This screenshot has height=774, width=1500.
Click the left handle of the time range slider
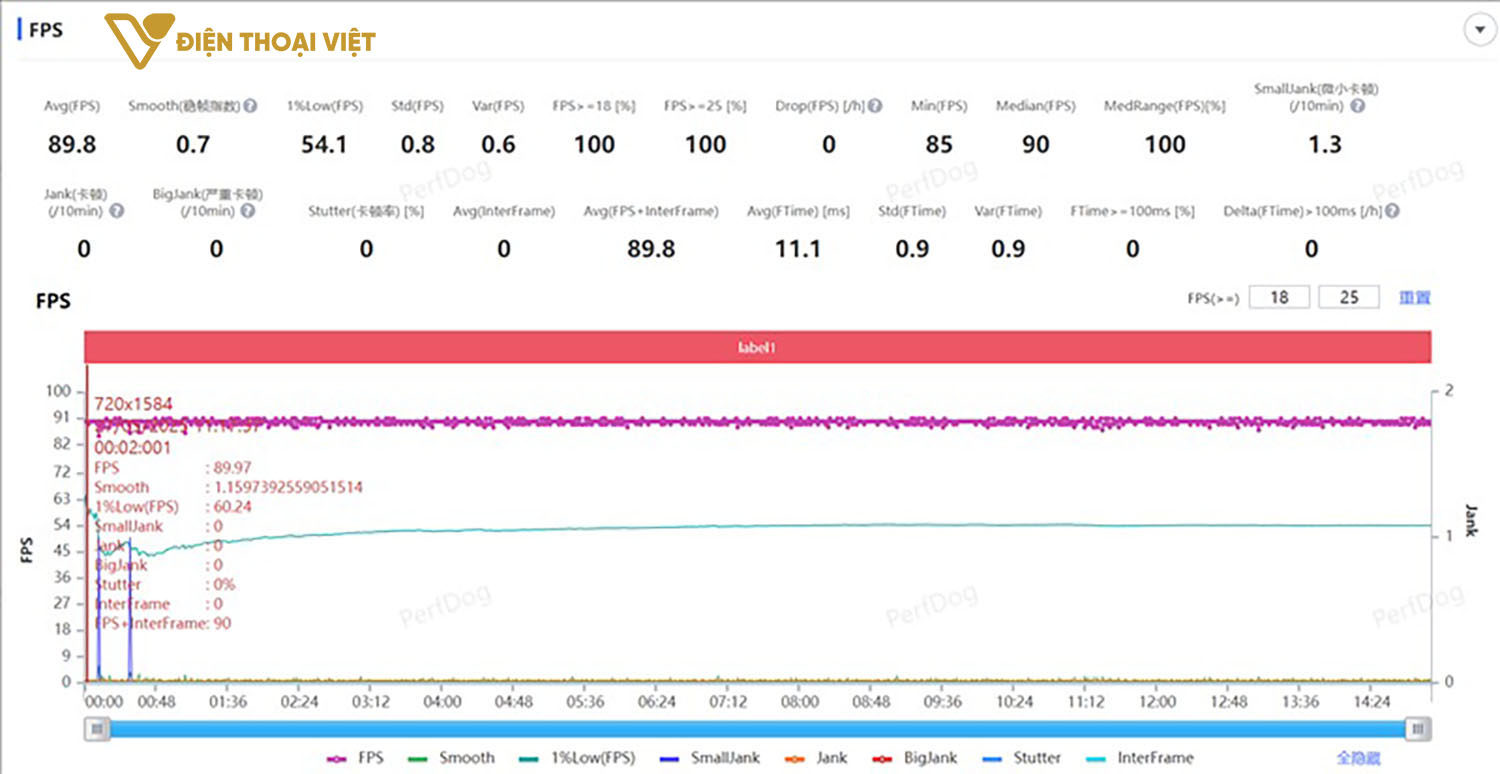97,729
